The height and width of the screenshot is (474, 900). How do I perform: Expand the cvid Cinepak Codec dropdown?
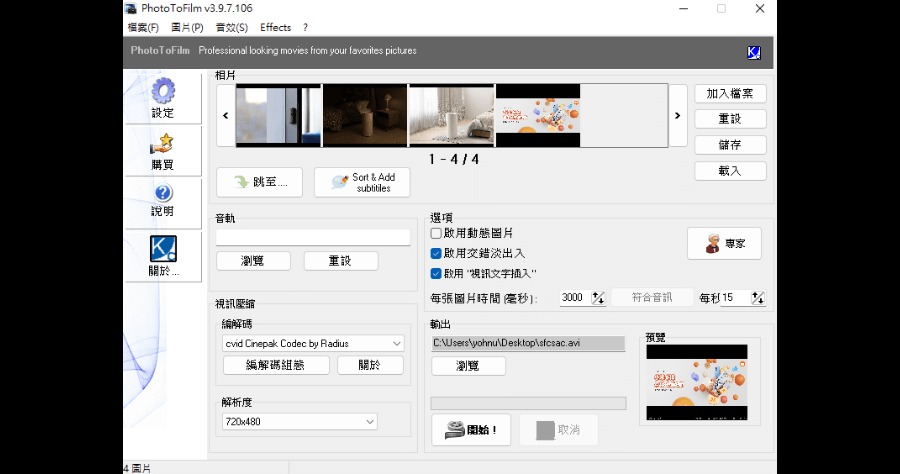pos(397,344)
